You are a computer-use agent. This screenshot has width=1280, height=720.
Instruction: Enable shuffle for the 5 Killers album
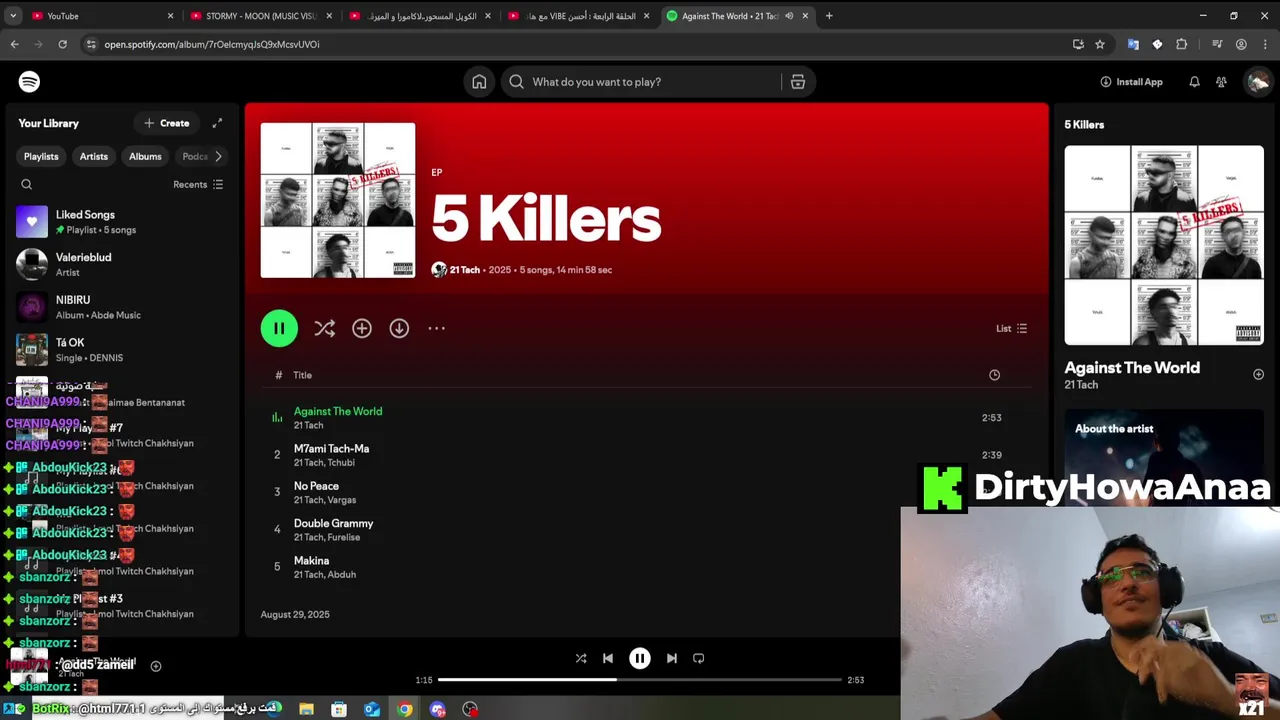point(324,328)
